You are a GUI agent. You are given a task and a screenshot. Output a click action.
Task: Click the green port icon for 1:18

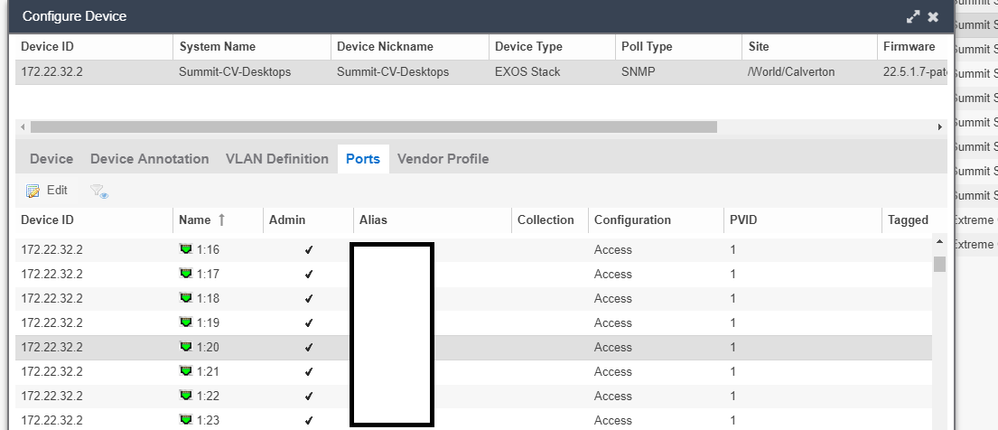[185, 299]
